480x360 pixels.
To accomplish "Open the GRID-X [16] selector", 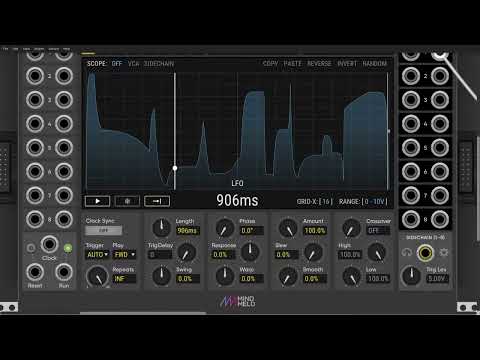I will click(x=315, y=201).
